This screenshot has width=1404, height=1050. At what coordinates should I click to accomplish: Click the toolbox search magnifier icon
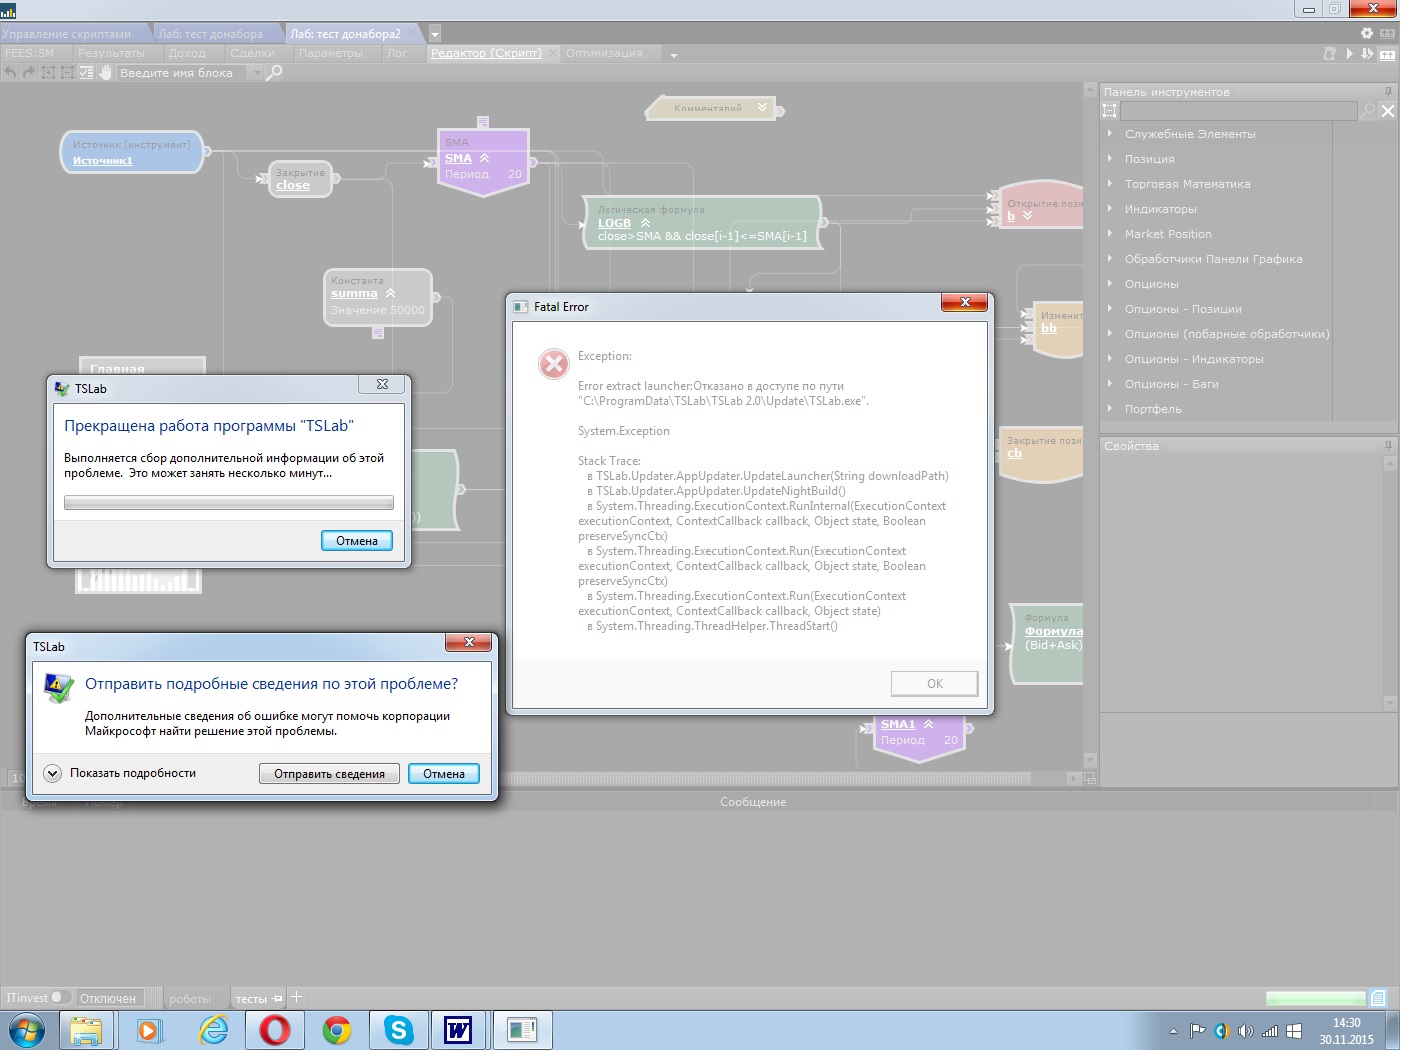(1368, 111)
